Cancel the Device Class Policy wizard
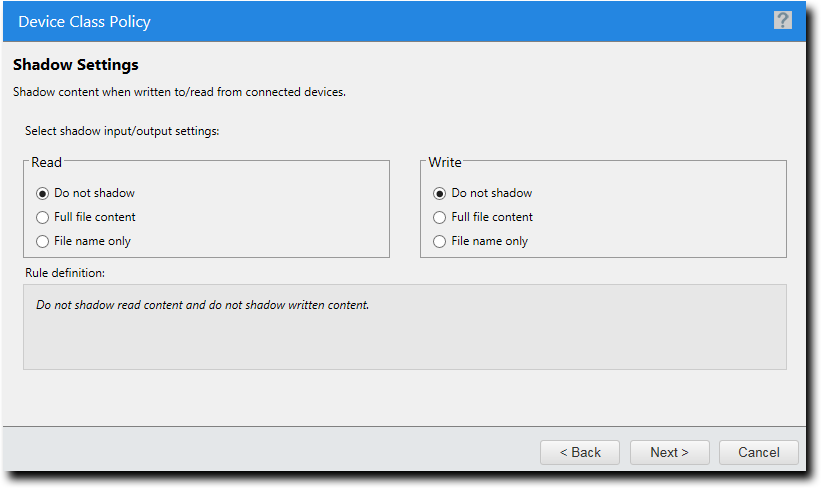 [758, 452]
